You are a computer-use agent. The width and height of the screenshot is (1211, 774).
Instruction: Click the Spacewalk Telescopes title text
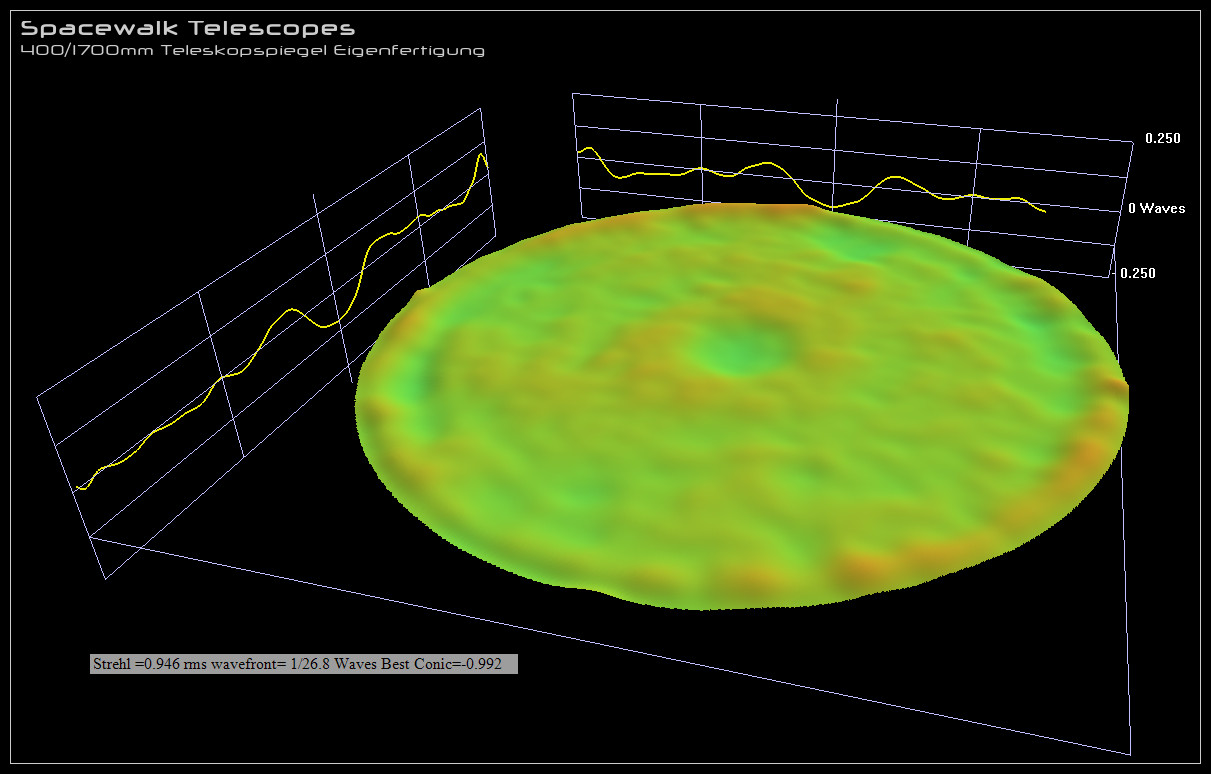(x=187, y=29)
